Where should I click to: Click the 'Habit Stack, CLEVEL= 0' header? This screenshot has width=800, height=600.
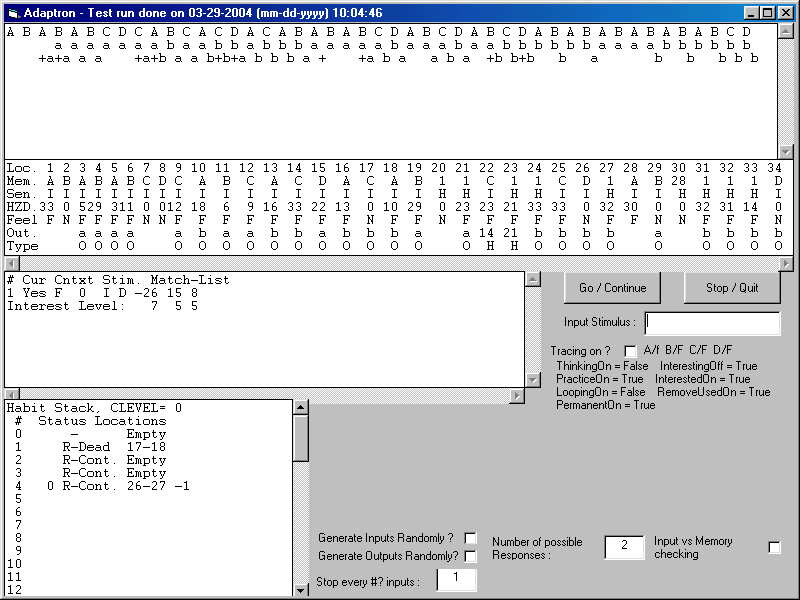(x=94, y=408)
